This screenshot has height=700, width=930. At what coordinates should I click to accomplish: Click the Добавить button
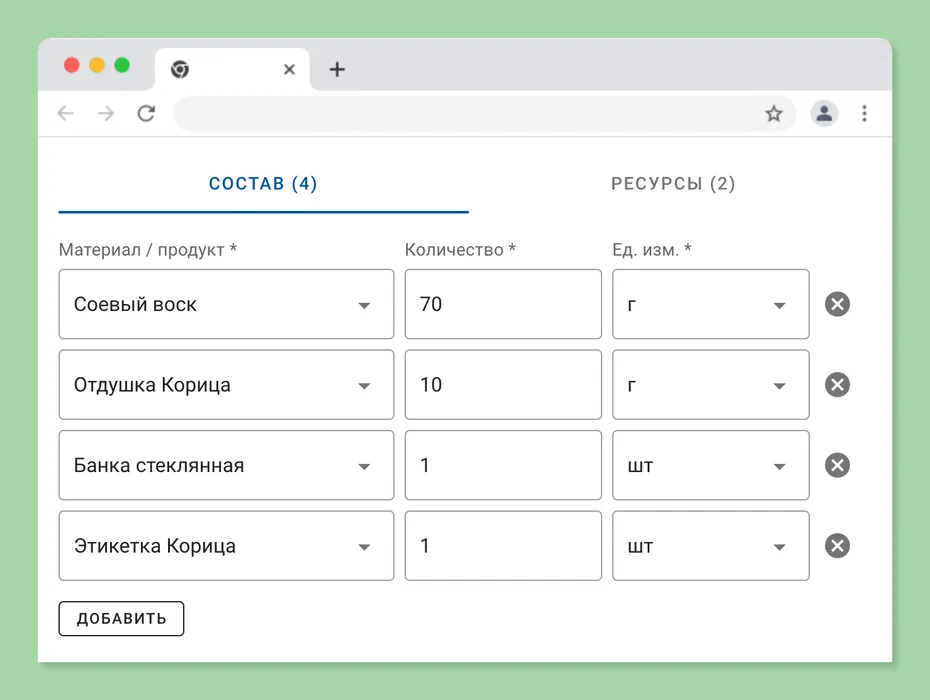[121, 619]
